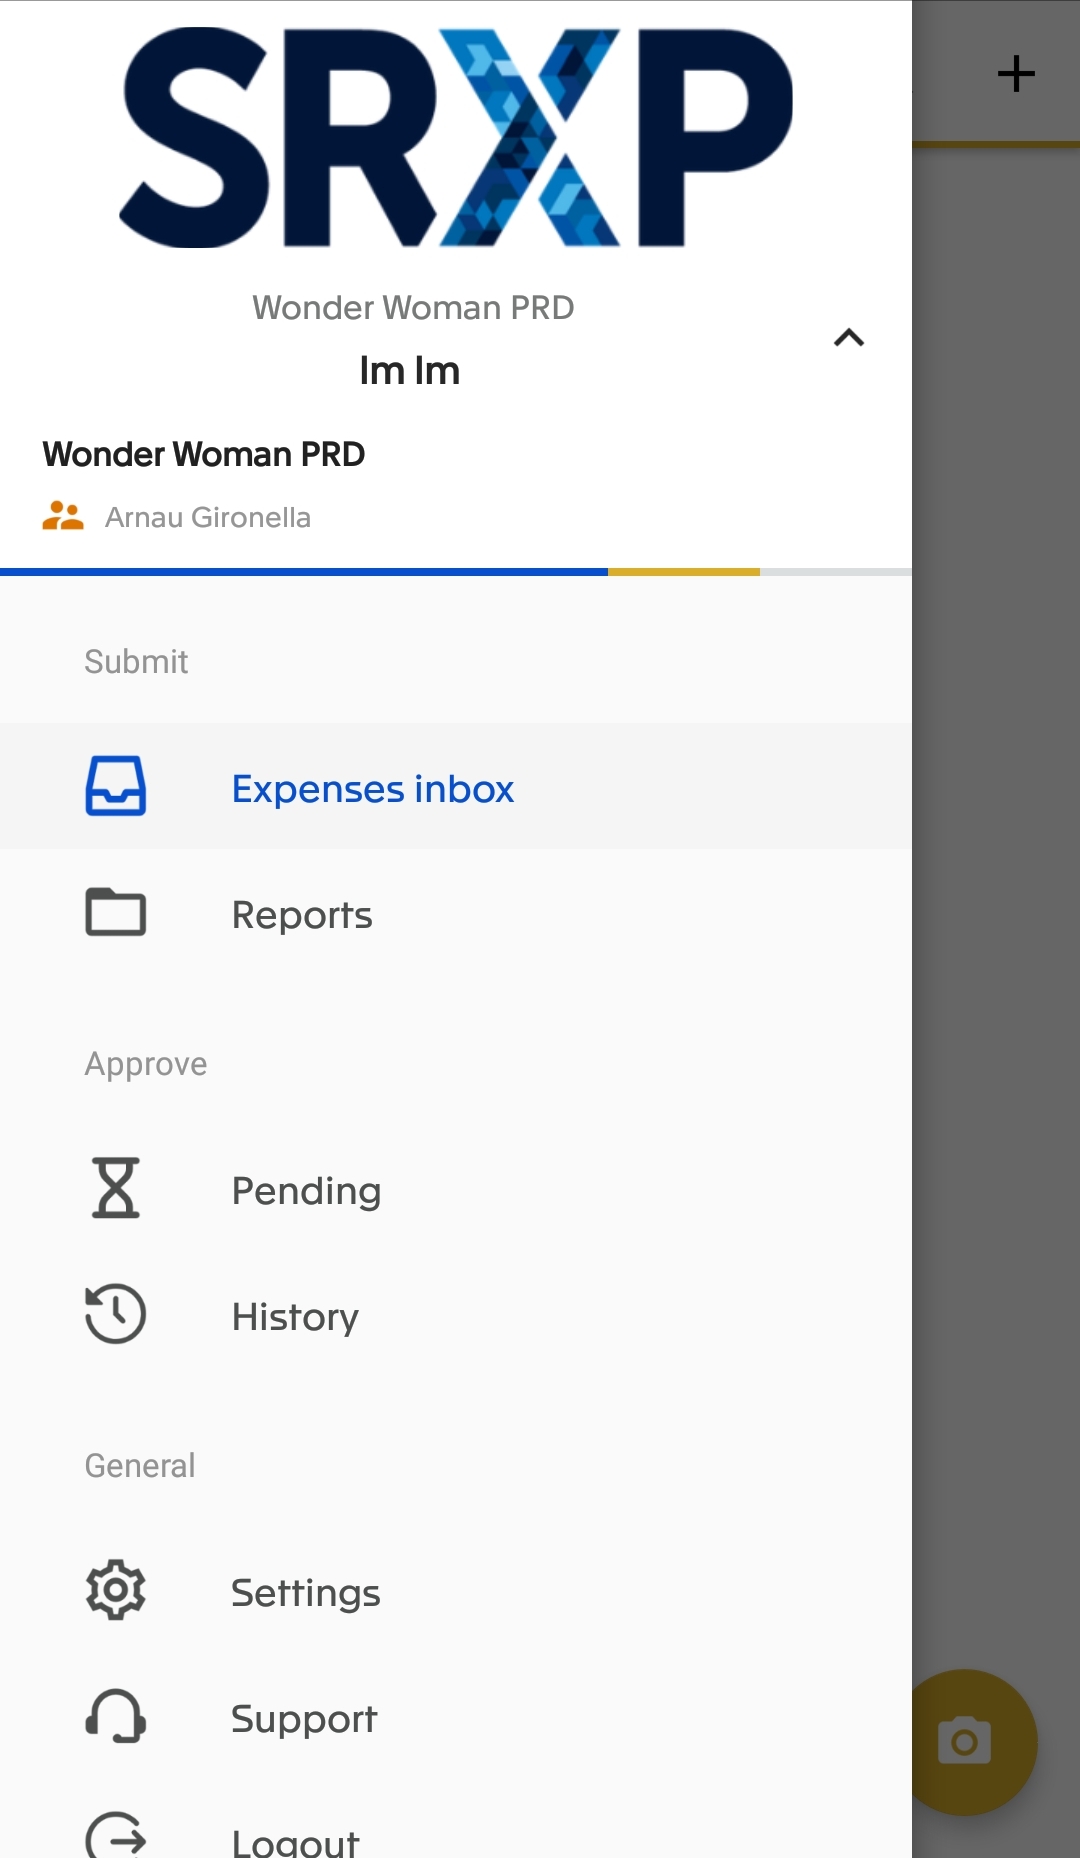
Task: Open Settings menu item
Action: point(456,1590)
